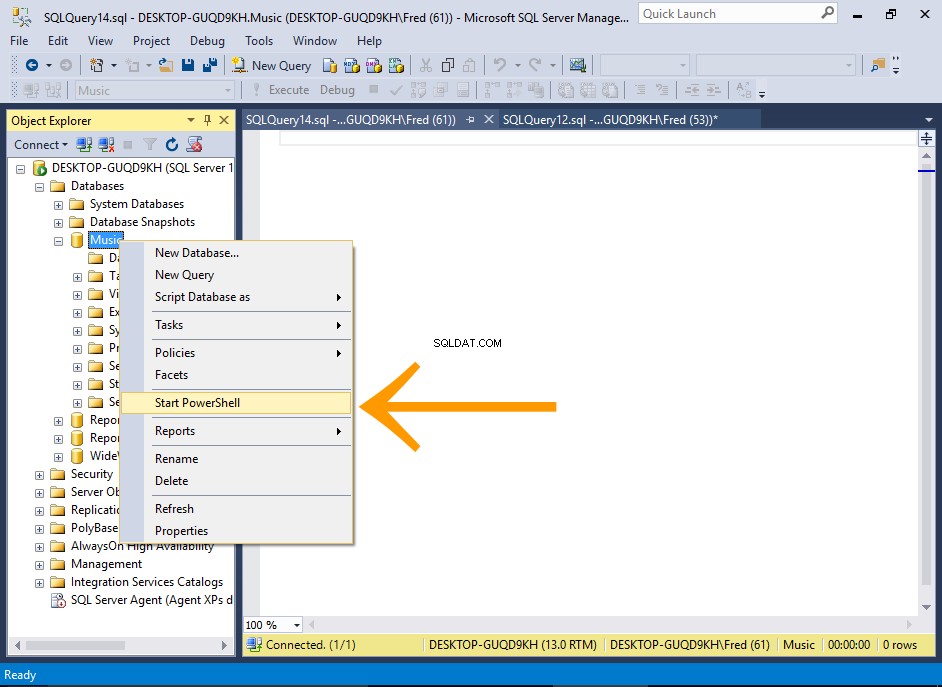Image resolution: width=942 pixels, height=687 pixels.
Task: Collapse the Databases folder node
Action: (40, 187)
